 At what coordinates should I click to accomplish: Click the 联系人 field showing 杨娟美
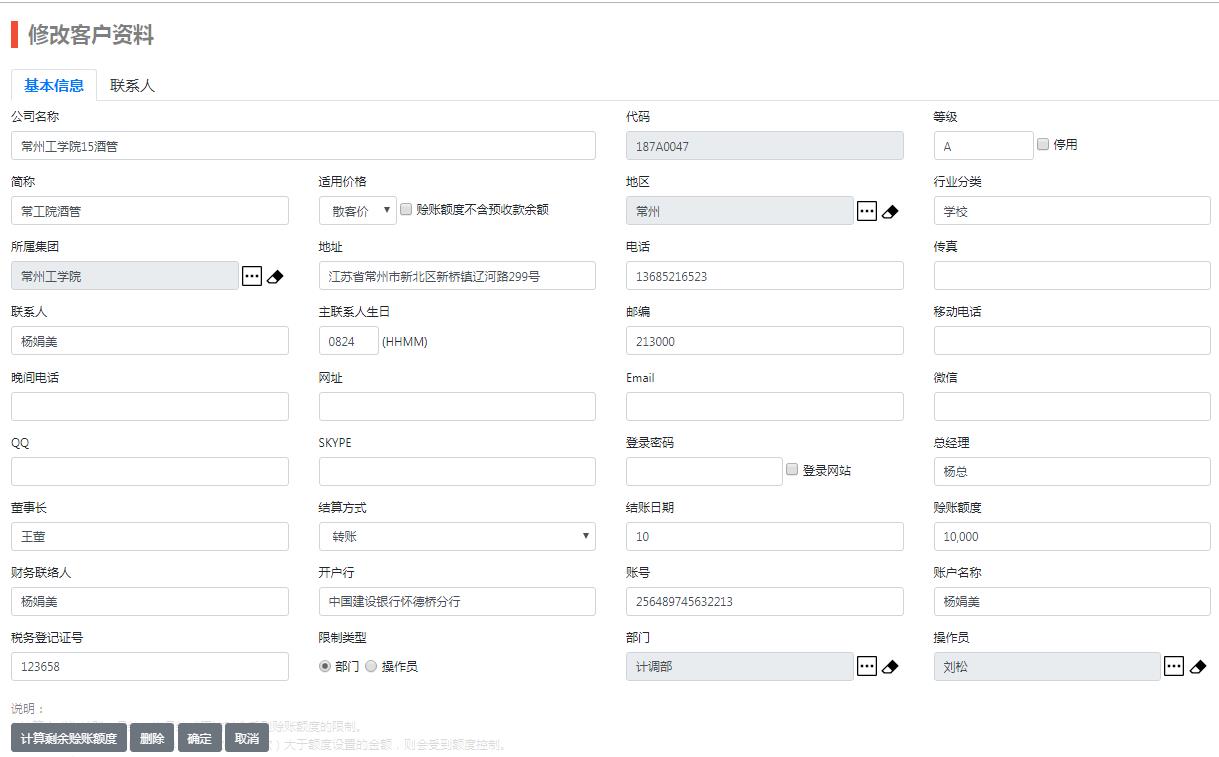tap(150, 341)
